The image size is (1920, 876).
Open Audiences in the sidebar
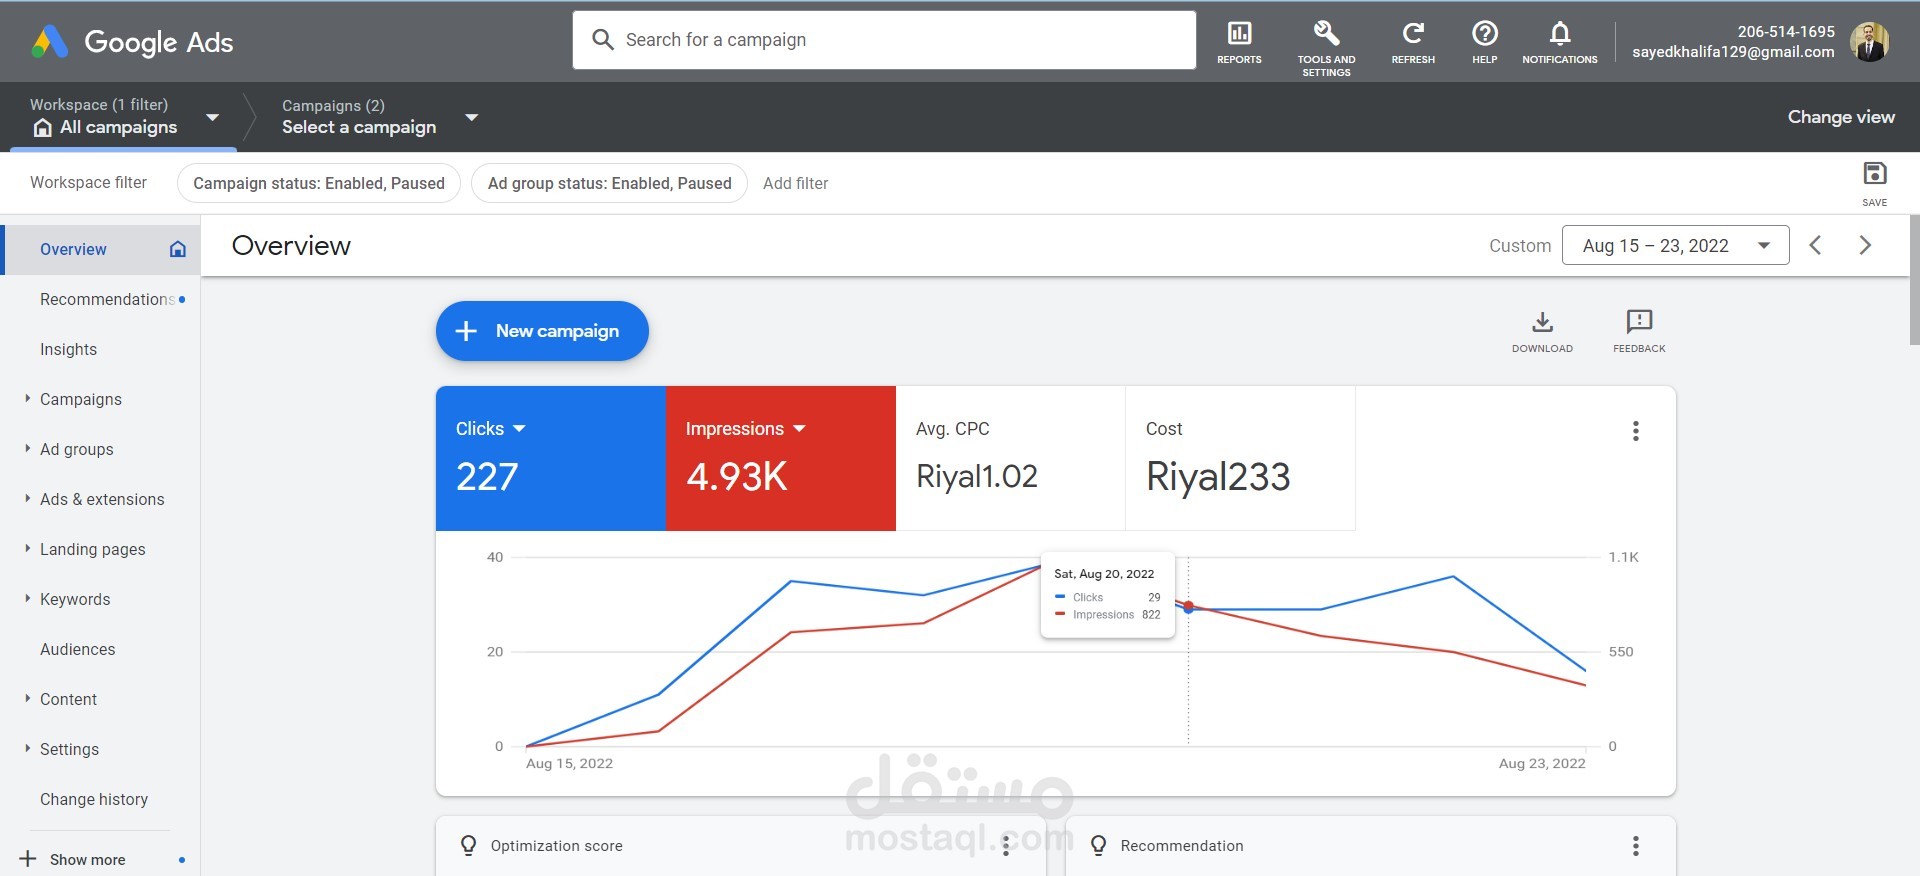coord(77,649)
